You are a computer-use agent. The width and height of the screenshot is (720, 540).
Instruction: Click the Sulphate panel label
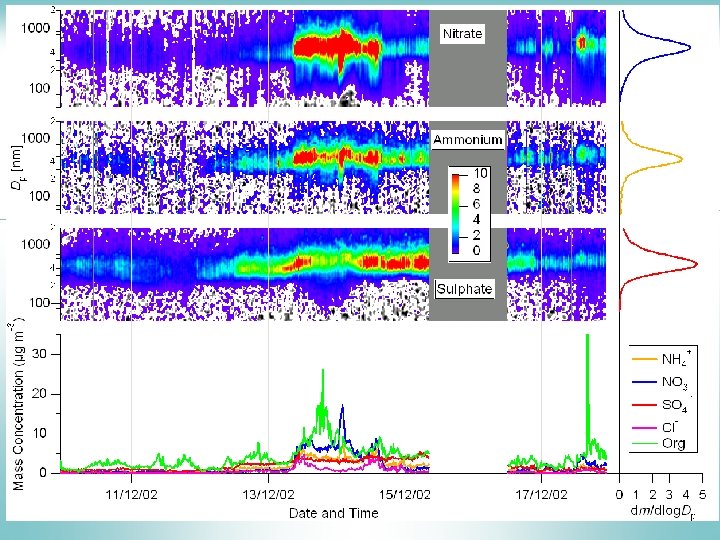(464, 289)
